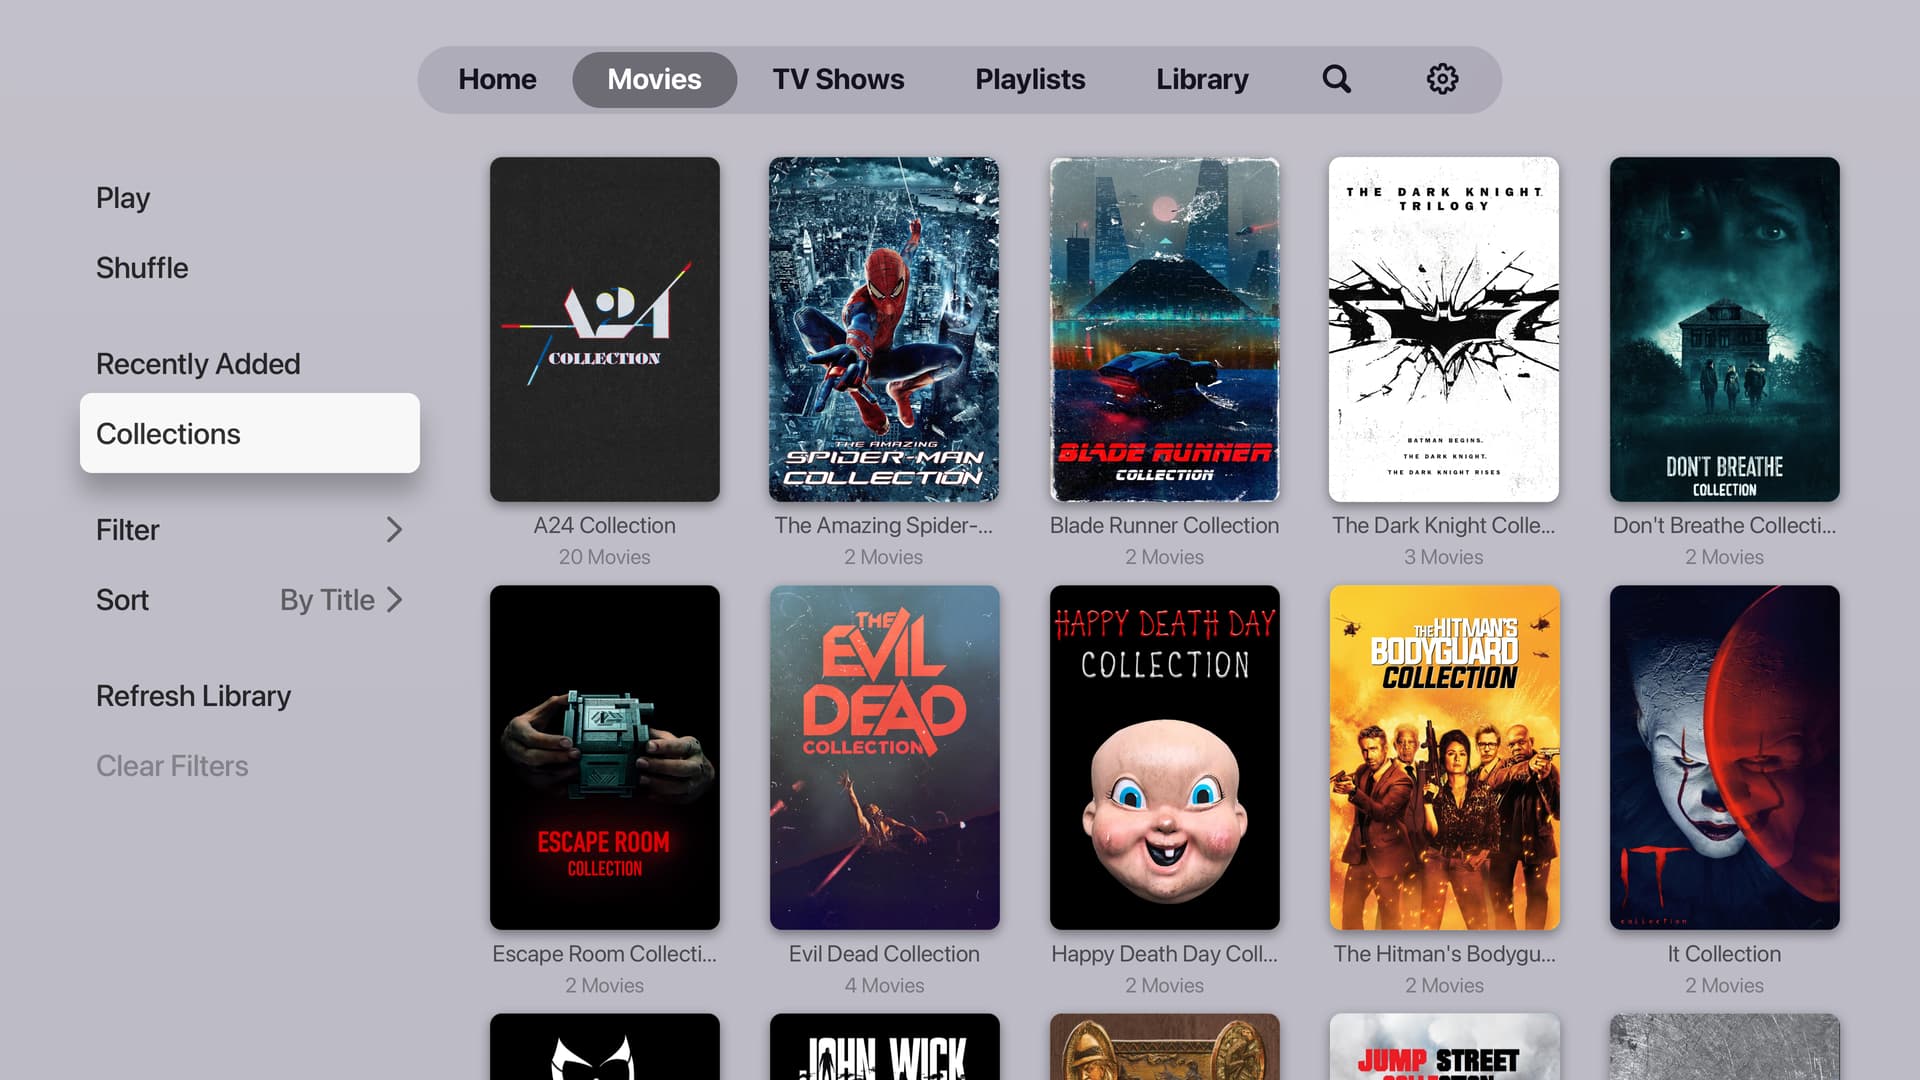Image resolution: width=1920 pixels, height=1080 pixels.
Task: Open the Sort By Title chevron
Action: [394, 600]
